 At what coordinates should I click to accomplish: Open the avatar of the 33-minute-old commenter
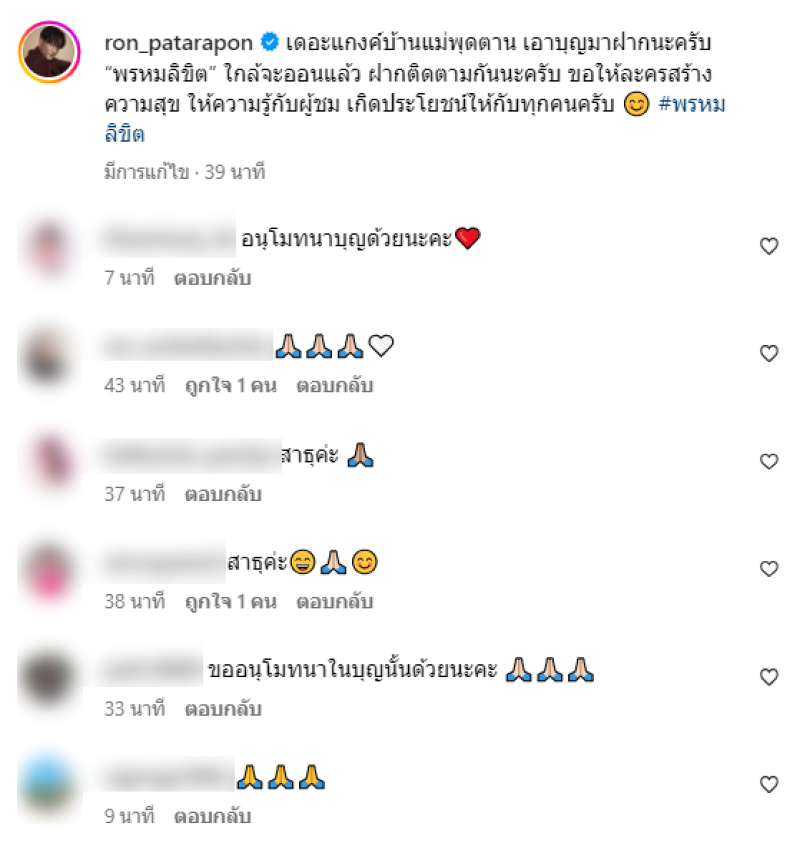[49, 677]
